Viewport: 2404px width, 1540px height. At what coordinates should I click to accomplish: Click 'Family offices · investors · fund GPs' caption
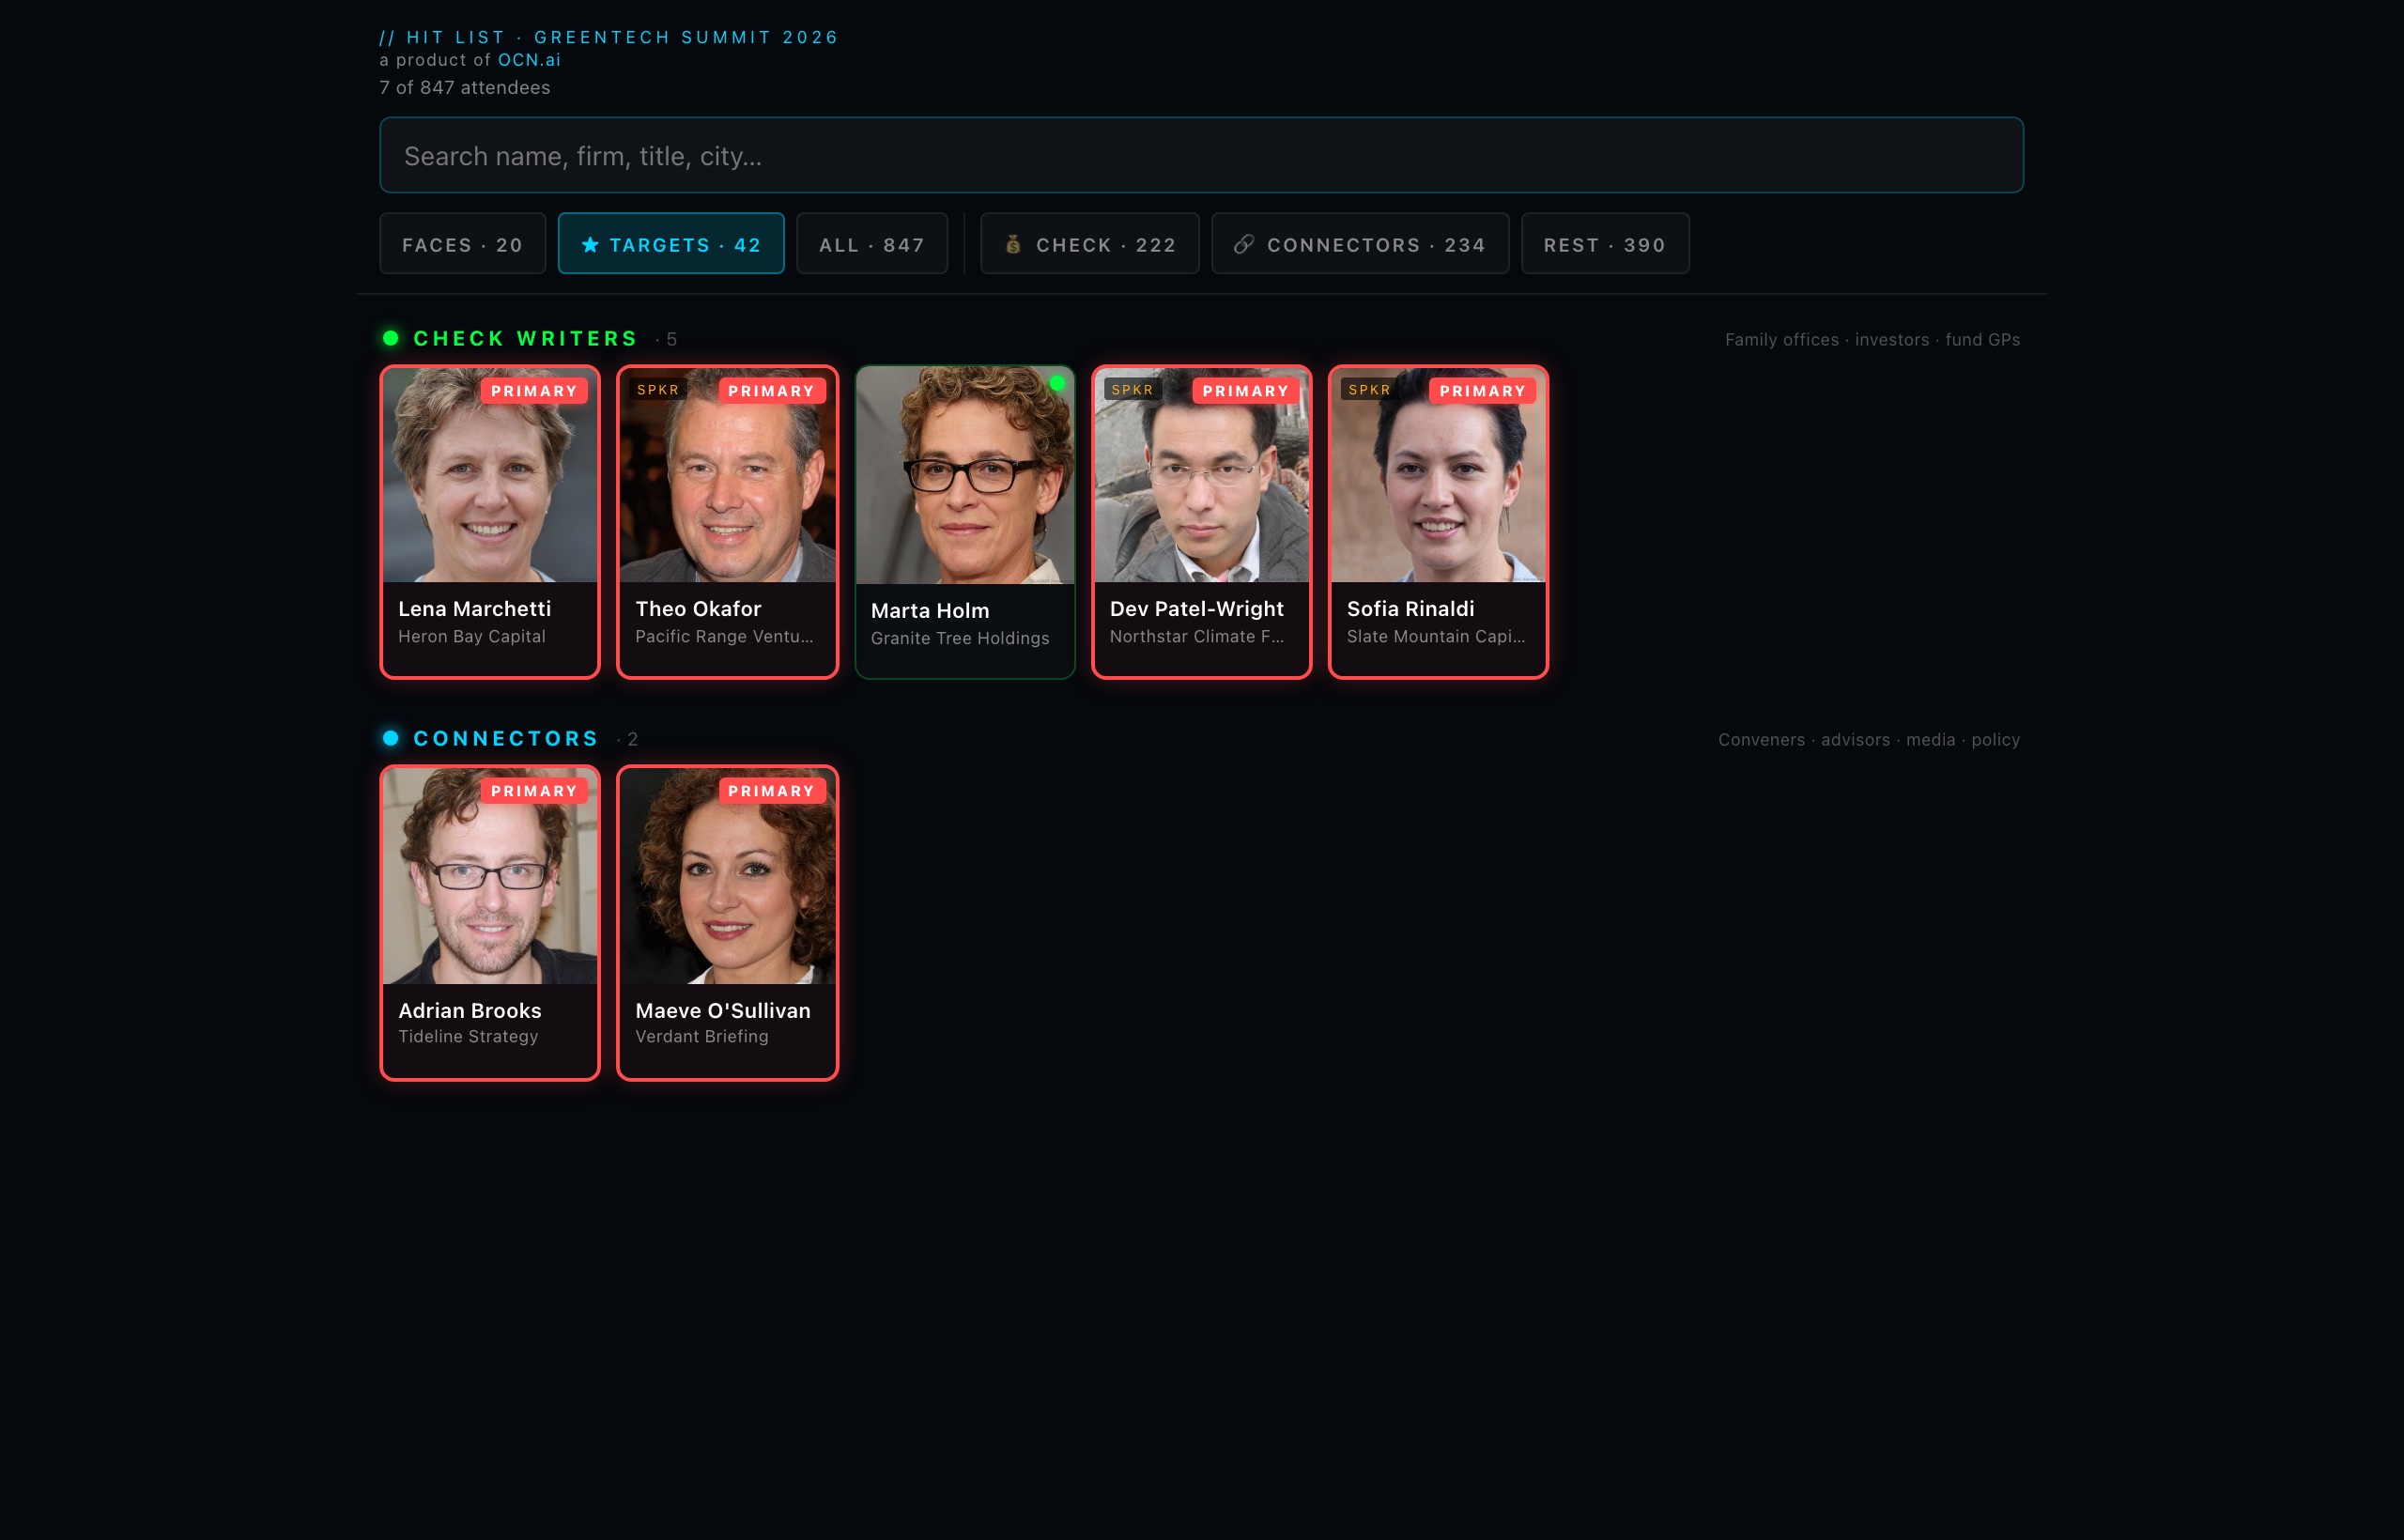1872,340
